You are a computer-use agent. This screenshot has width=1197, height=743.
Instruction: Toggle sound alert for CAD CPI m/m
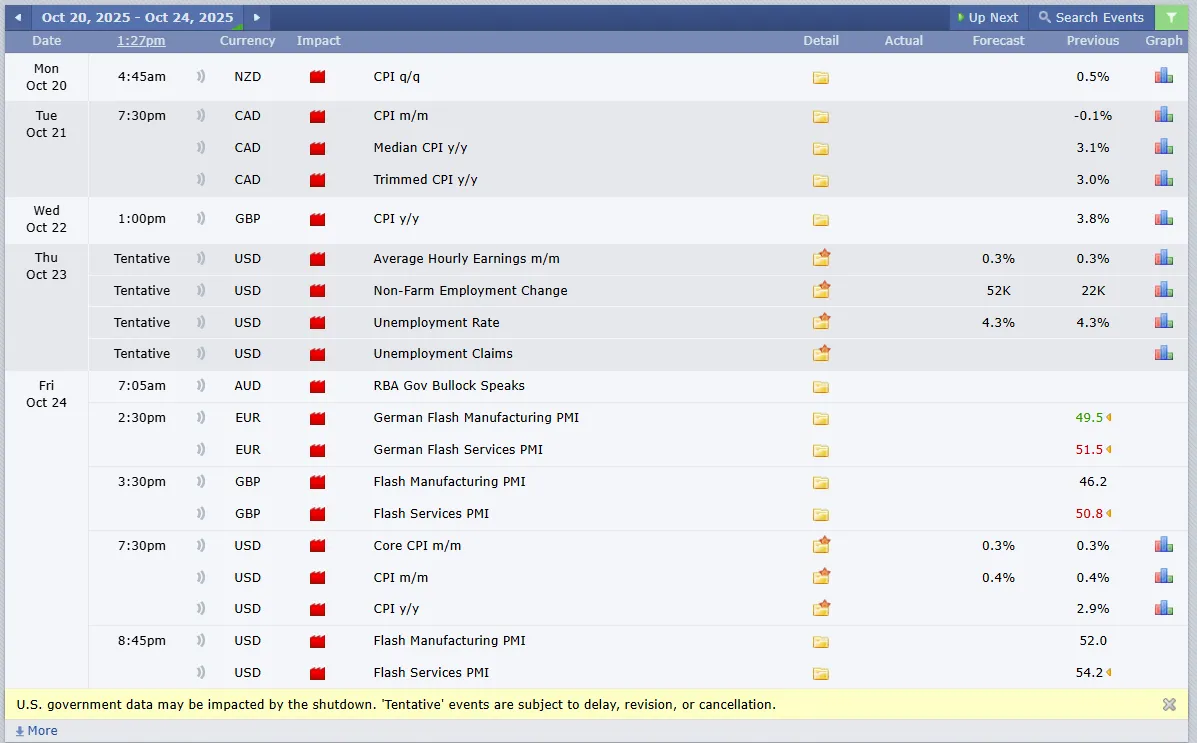[201, 116]
